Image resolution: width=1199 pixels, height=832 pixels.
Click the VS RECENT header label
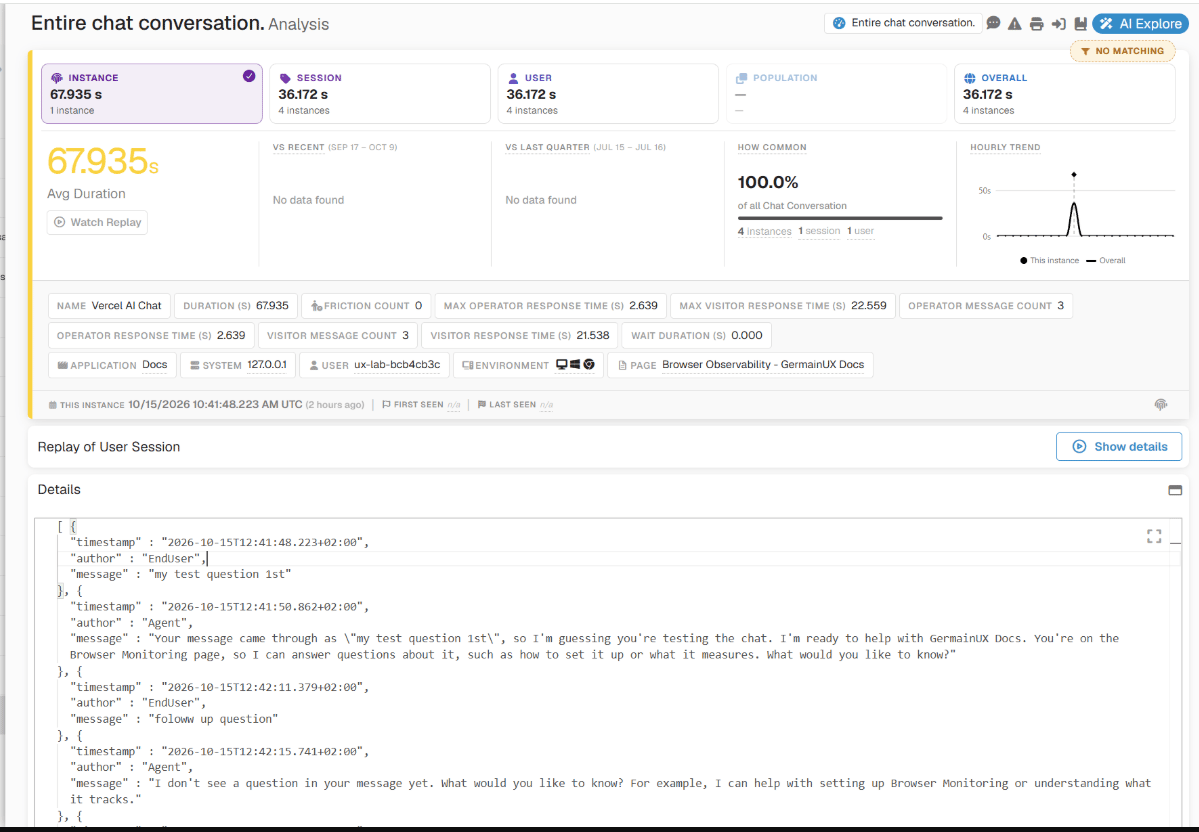tap(298, 147)
